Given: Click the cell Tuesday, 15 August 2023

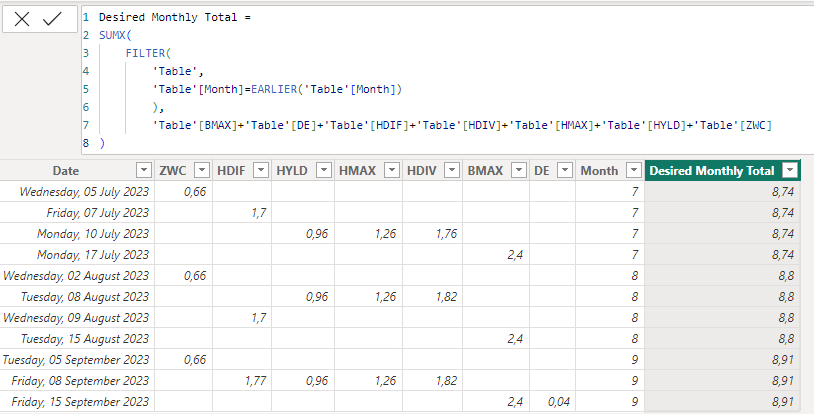Looking at the screenshot, I should point(77,339).
